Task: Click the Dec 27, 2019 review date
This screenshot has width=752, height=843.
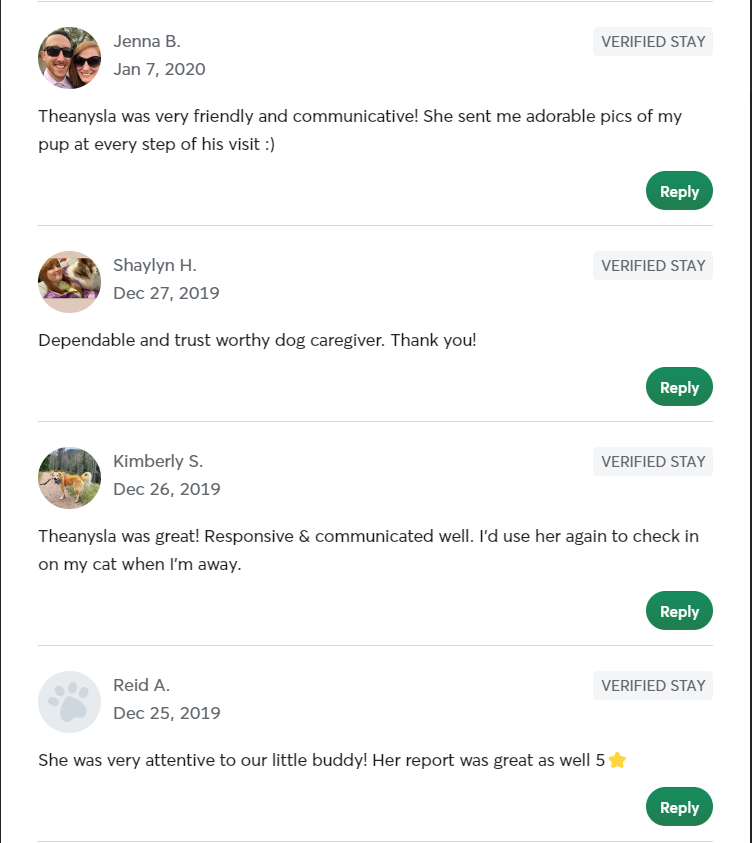Action: (166, 293)
